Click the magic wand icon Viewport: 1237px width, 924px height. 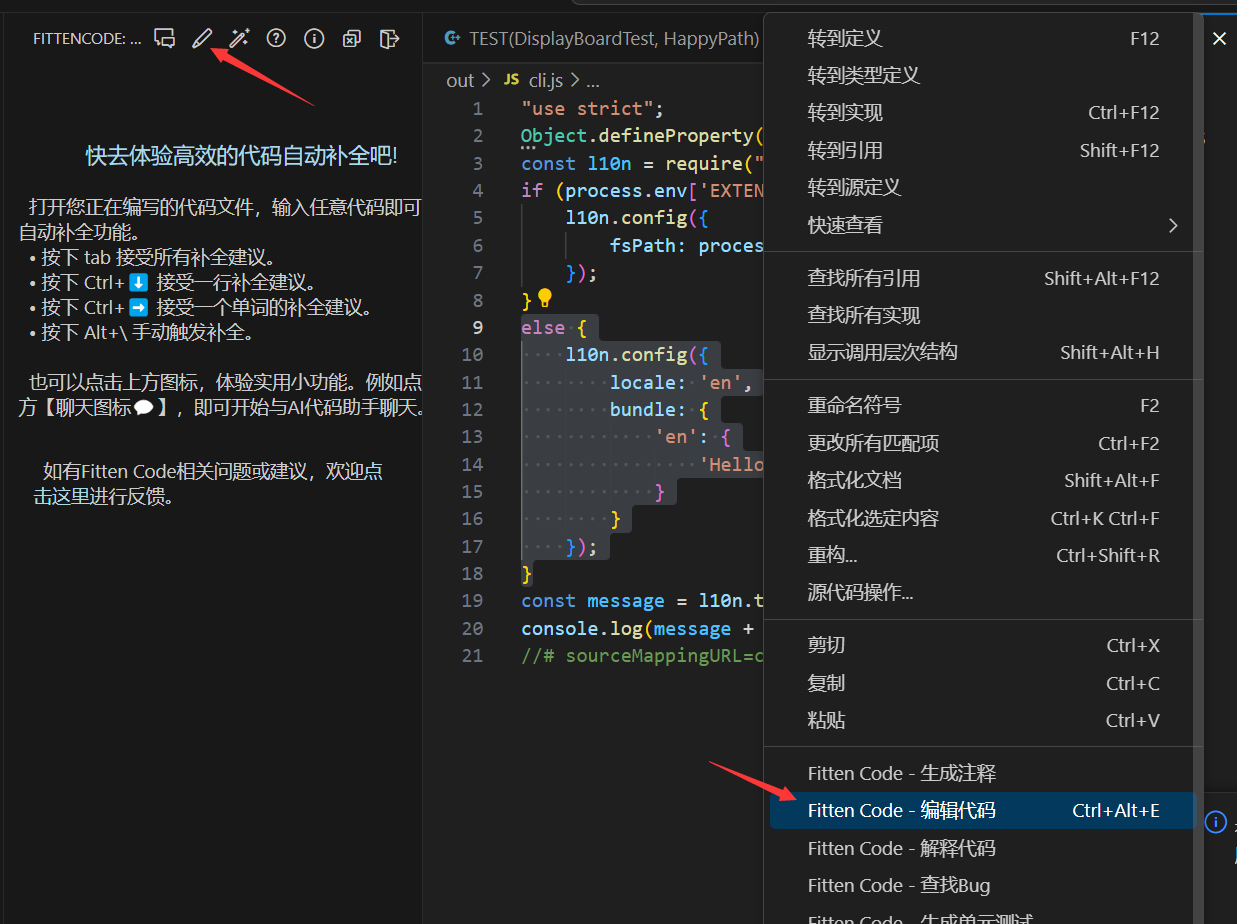point(239,39)
